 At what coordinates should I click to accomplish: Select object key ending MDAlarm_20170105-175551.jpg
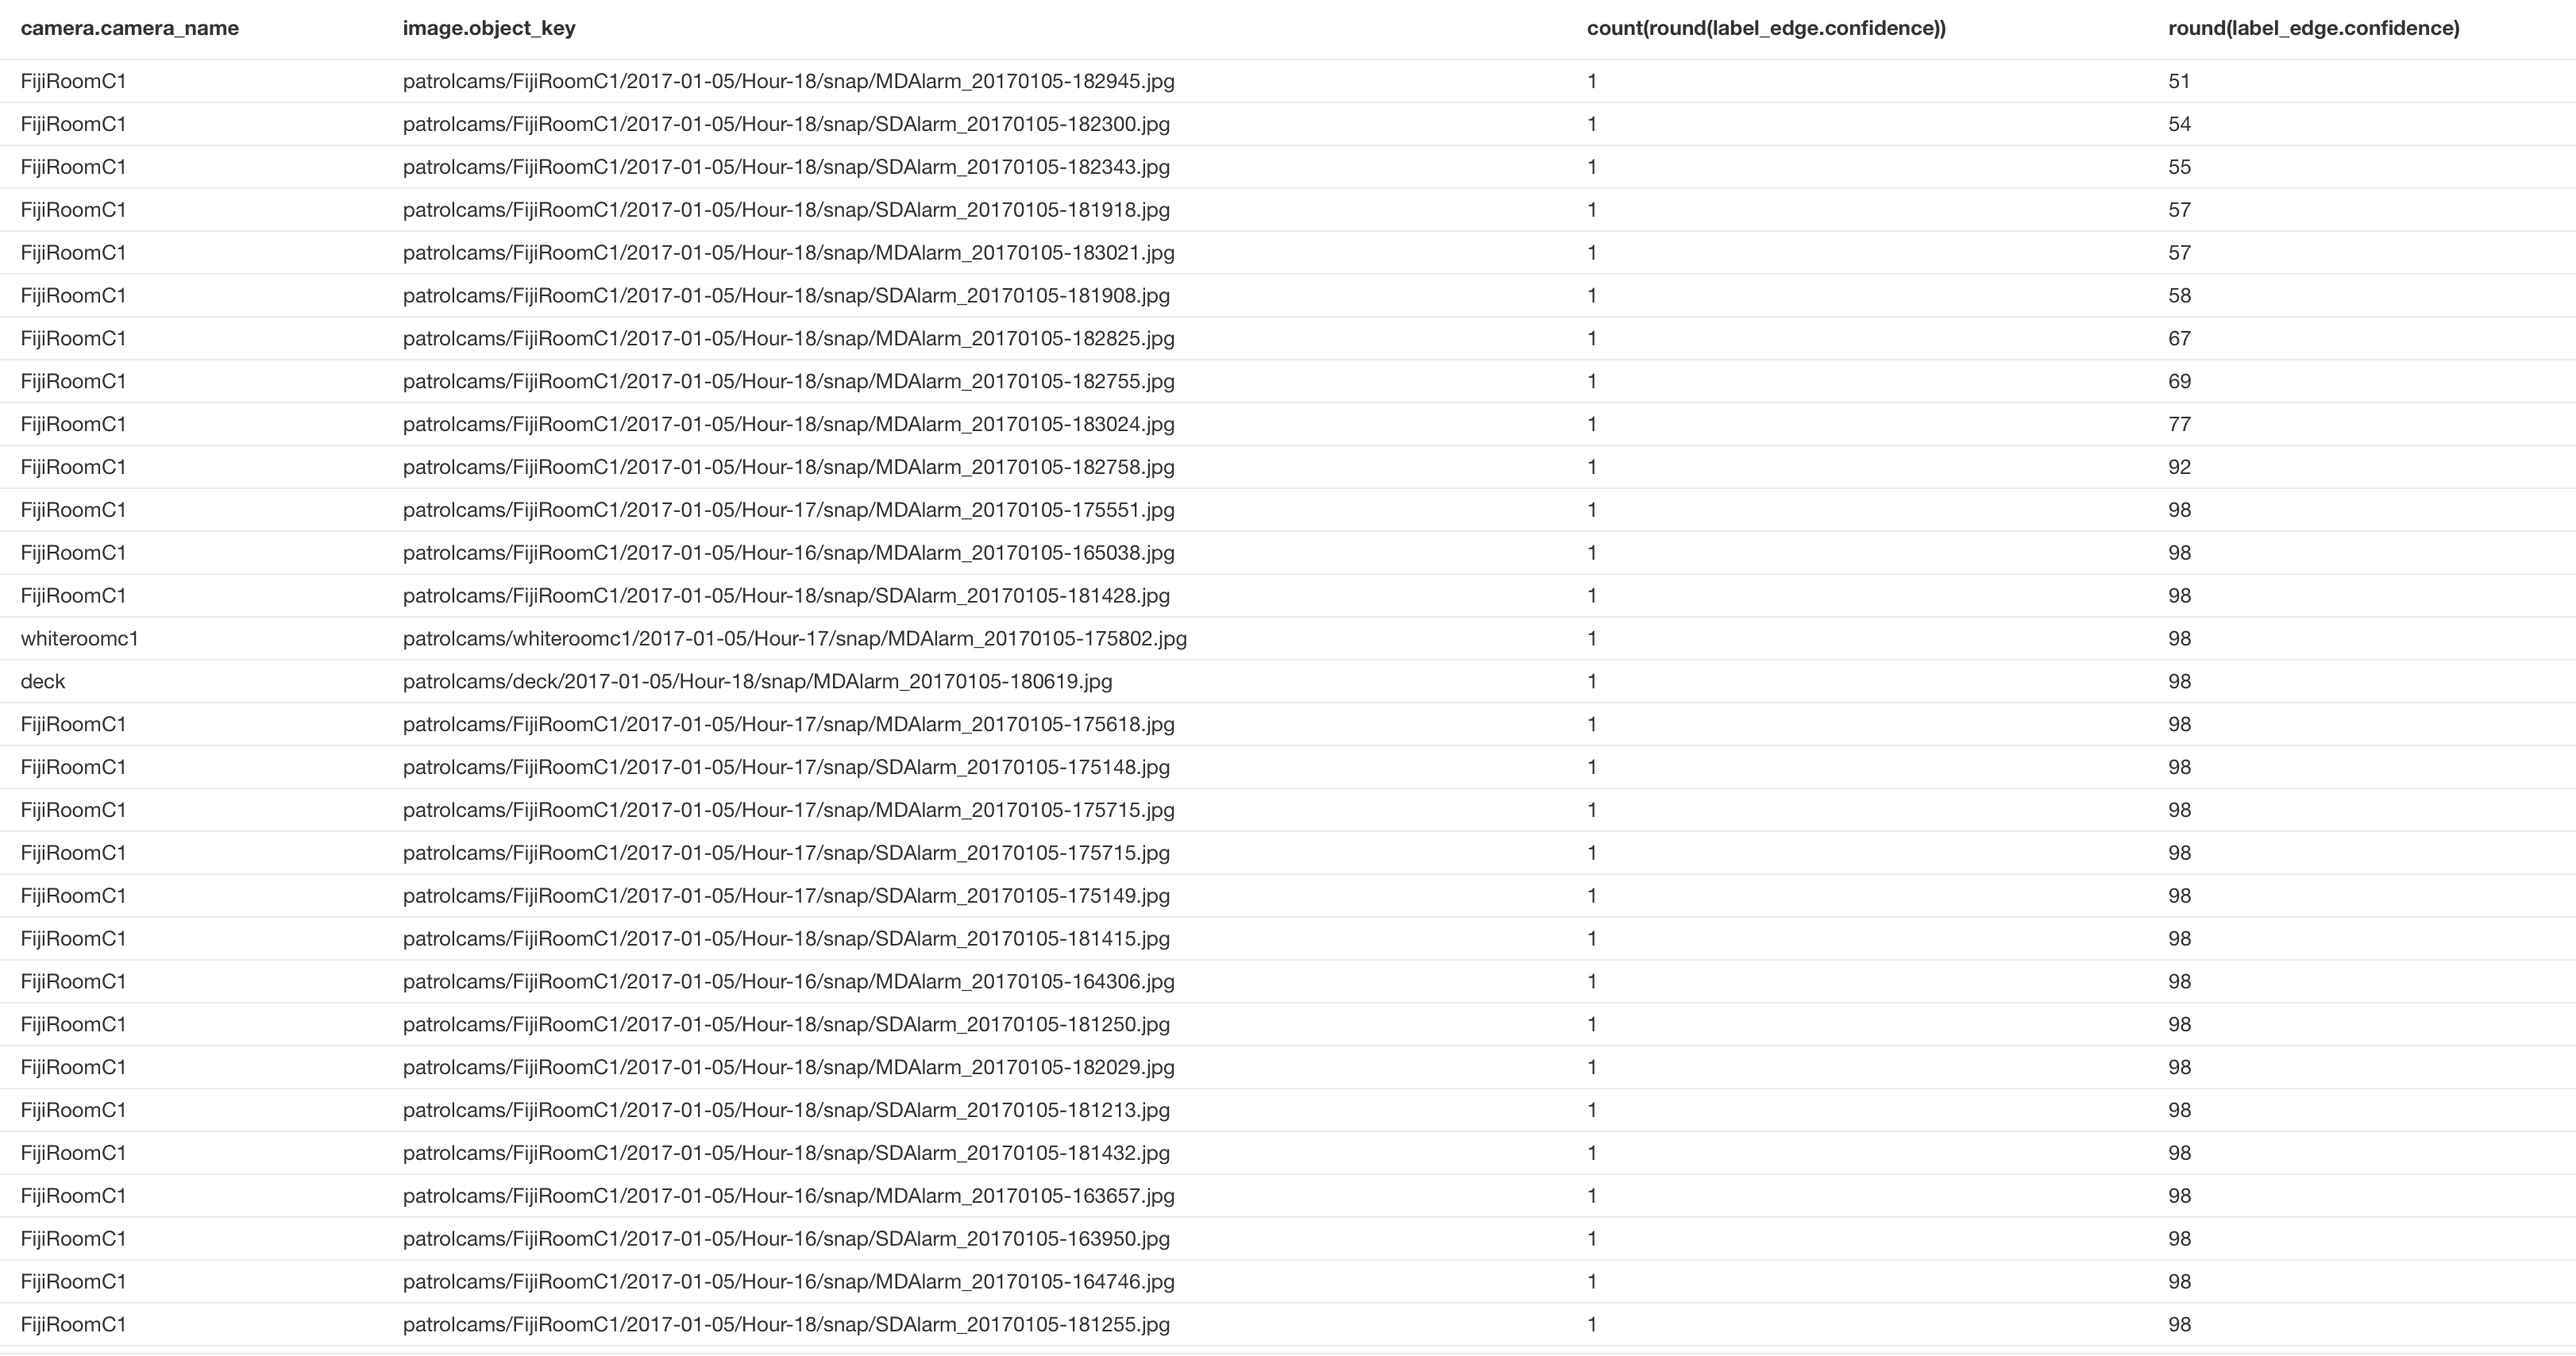[788, 511]
